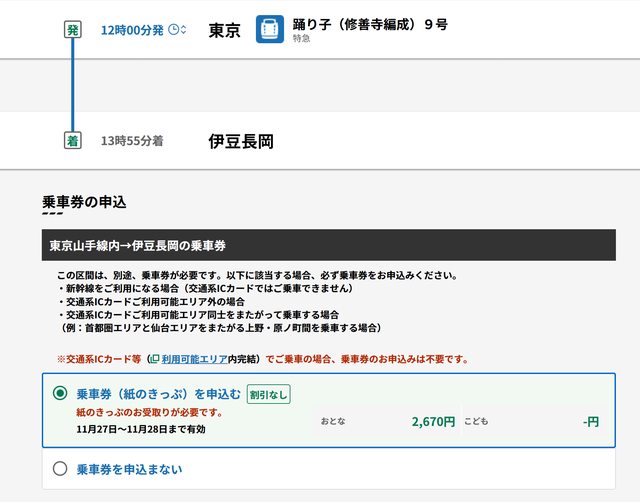Click the 12時00分発 departure time text
This screenshot has width=640, height=502.
tap(133, 30)
